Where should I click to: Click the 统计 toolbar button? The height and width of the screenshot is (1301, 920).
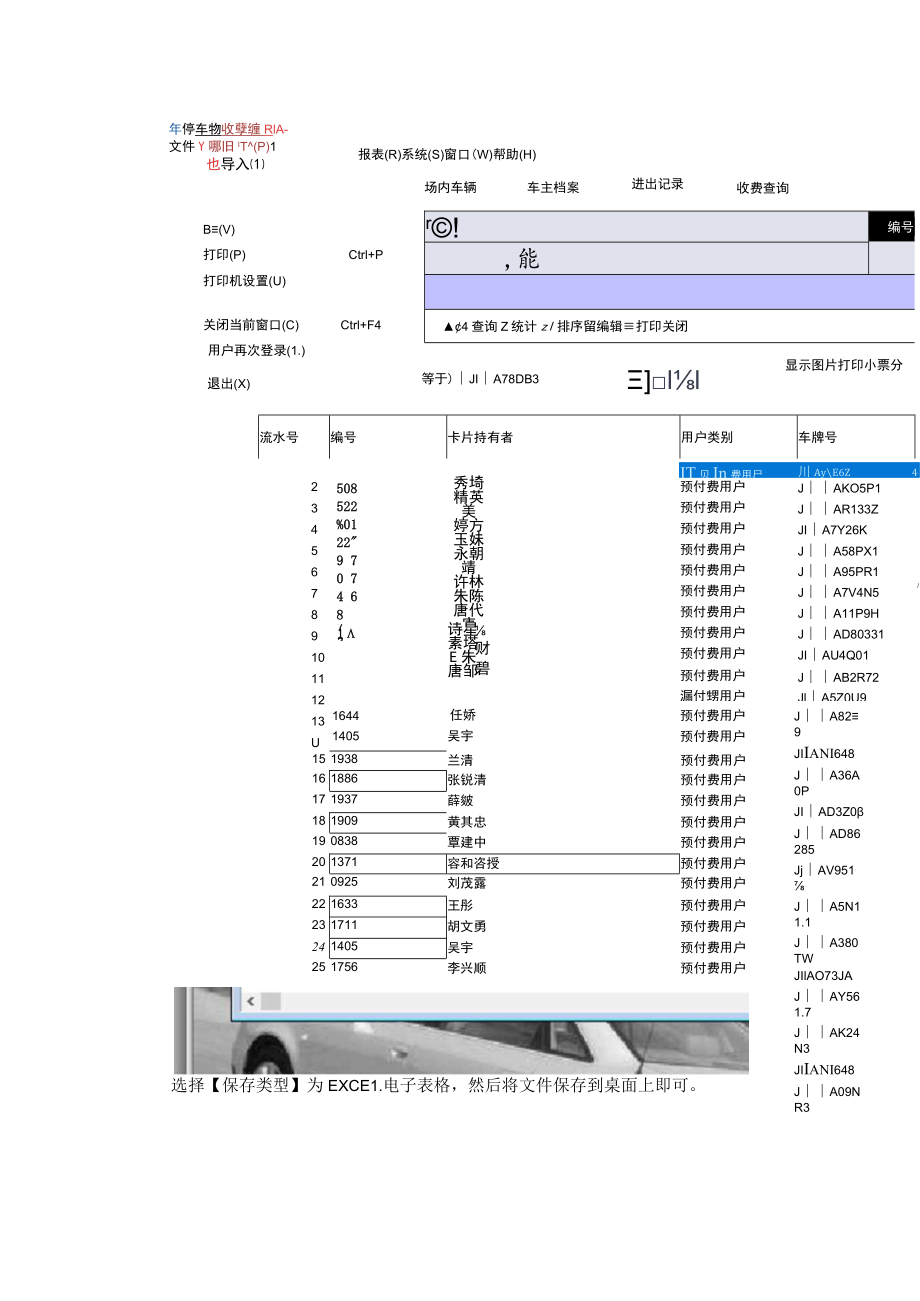tap(522, 326)
